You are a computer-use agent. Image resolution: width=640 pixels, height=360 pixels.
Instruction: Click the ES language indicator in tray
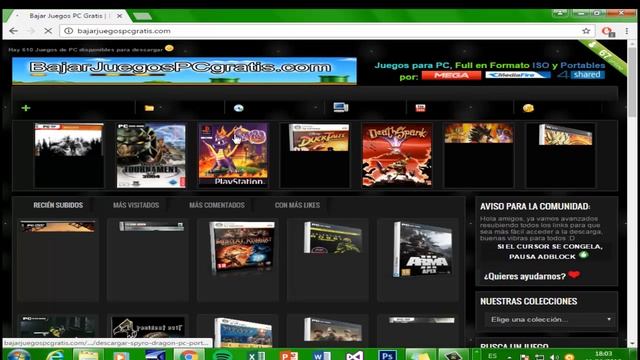[x=493, y=356]
